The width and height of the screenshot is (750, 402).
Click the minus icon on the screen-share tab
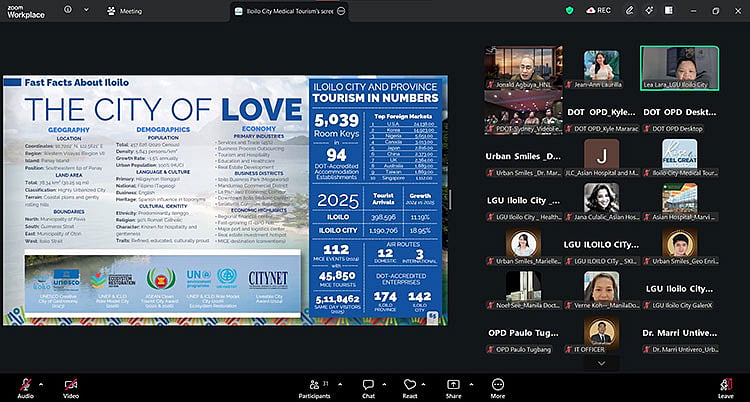[341, 11]
